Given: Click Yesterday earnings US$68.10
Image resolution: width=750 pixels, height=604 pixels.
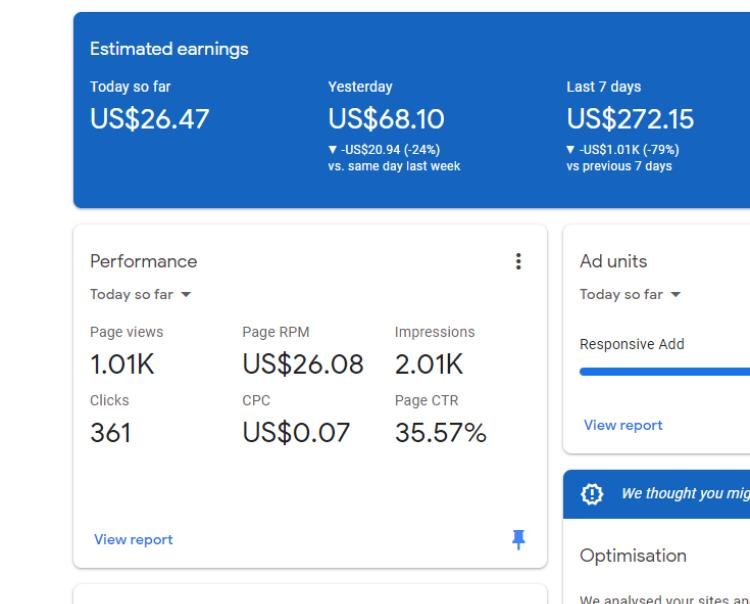Looking at the screenshot, I should 386,119.
